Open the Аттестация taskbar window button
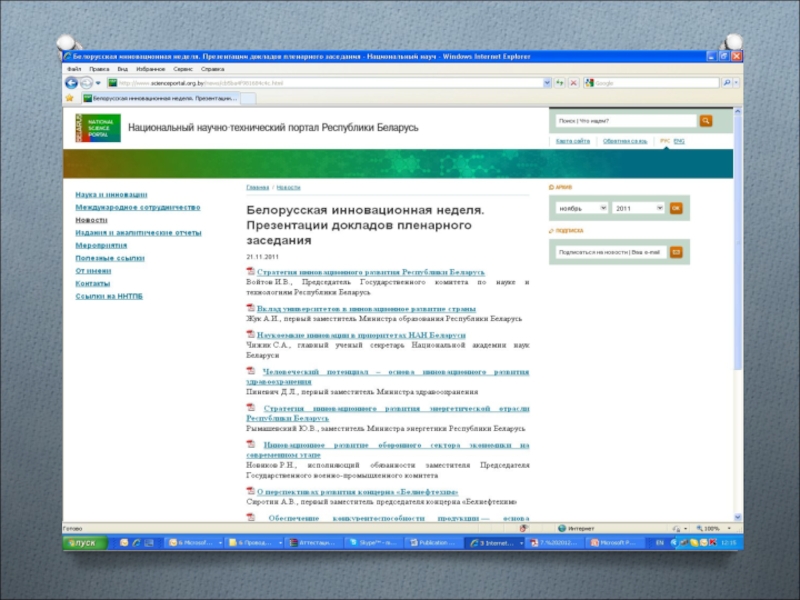This screenshot has height=600, width=800. [313, 543]
